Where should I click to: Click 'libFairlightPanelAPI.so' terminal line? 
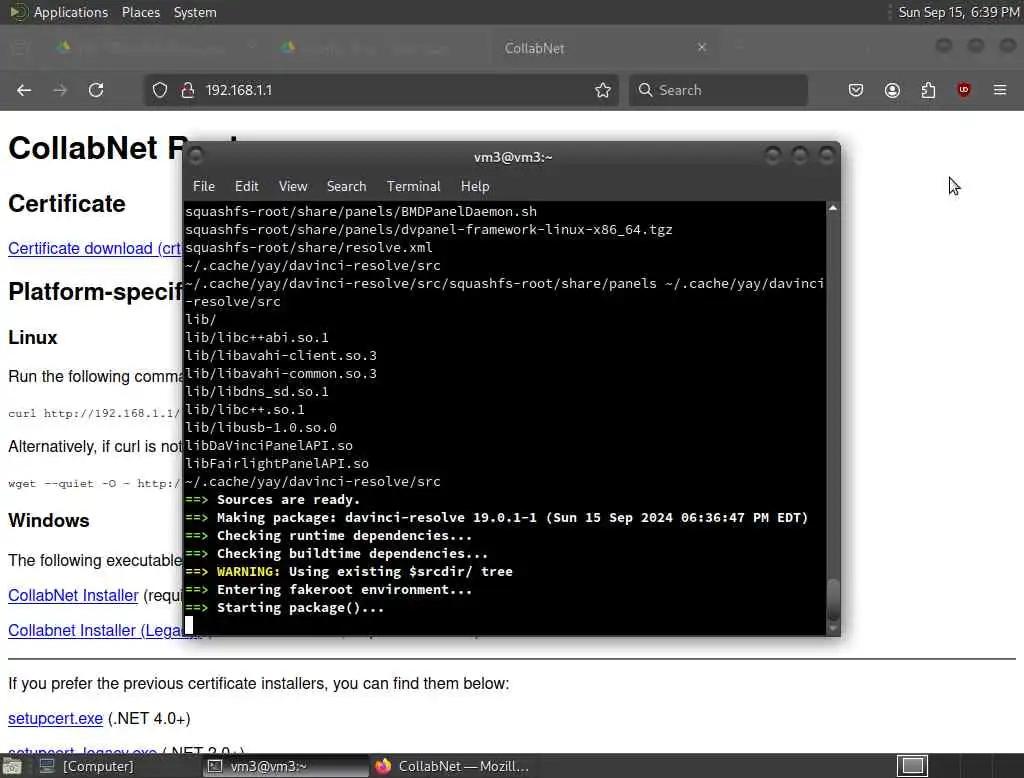pyautogui.click(x=277, y=464)
